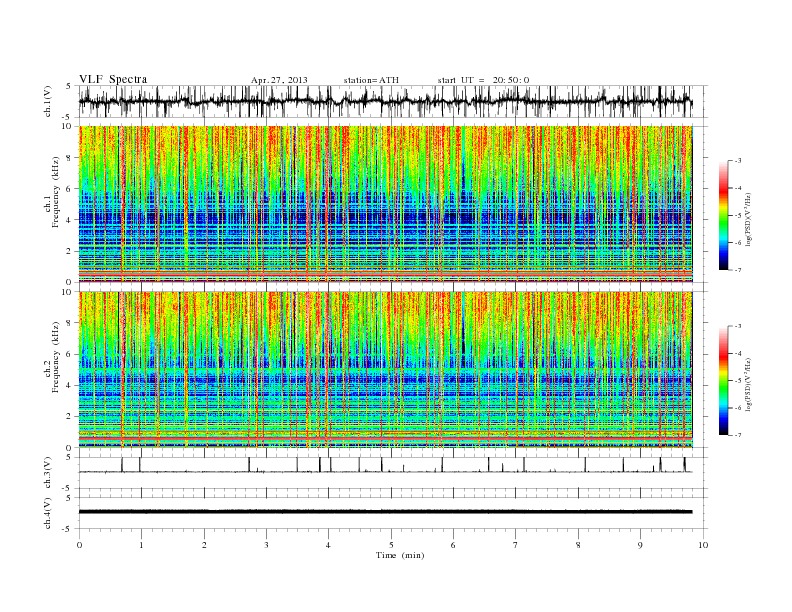Click the time axis tick label "10"
The height and width of the screenshot is (612, 792).
[703, 545]
